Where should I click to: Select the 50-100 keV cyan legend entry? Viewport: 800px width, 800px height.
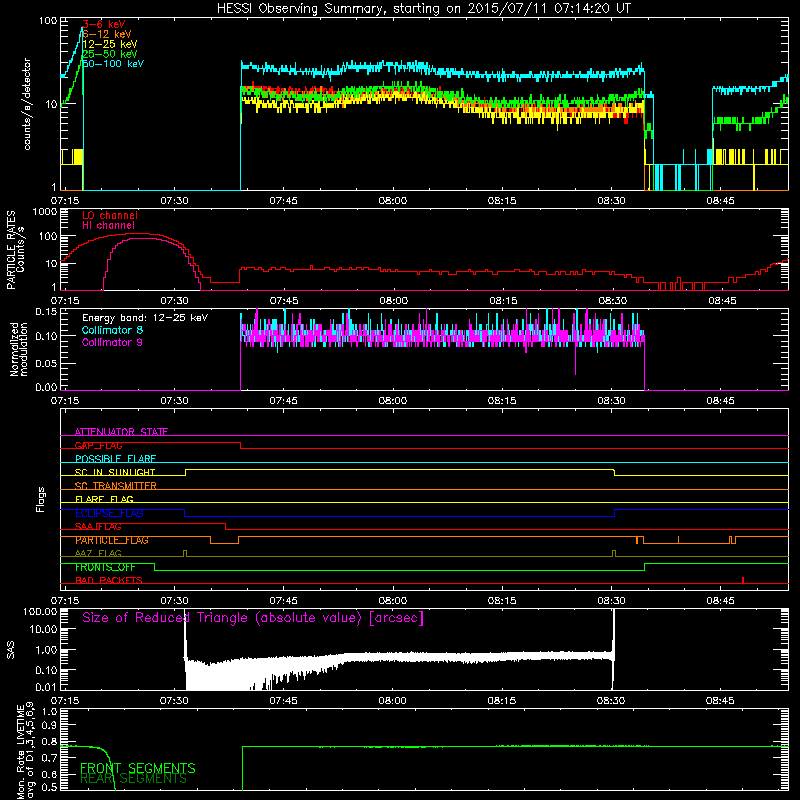[113, 64]
